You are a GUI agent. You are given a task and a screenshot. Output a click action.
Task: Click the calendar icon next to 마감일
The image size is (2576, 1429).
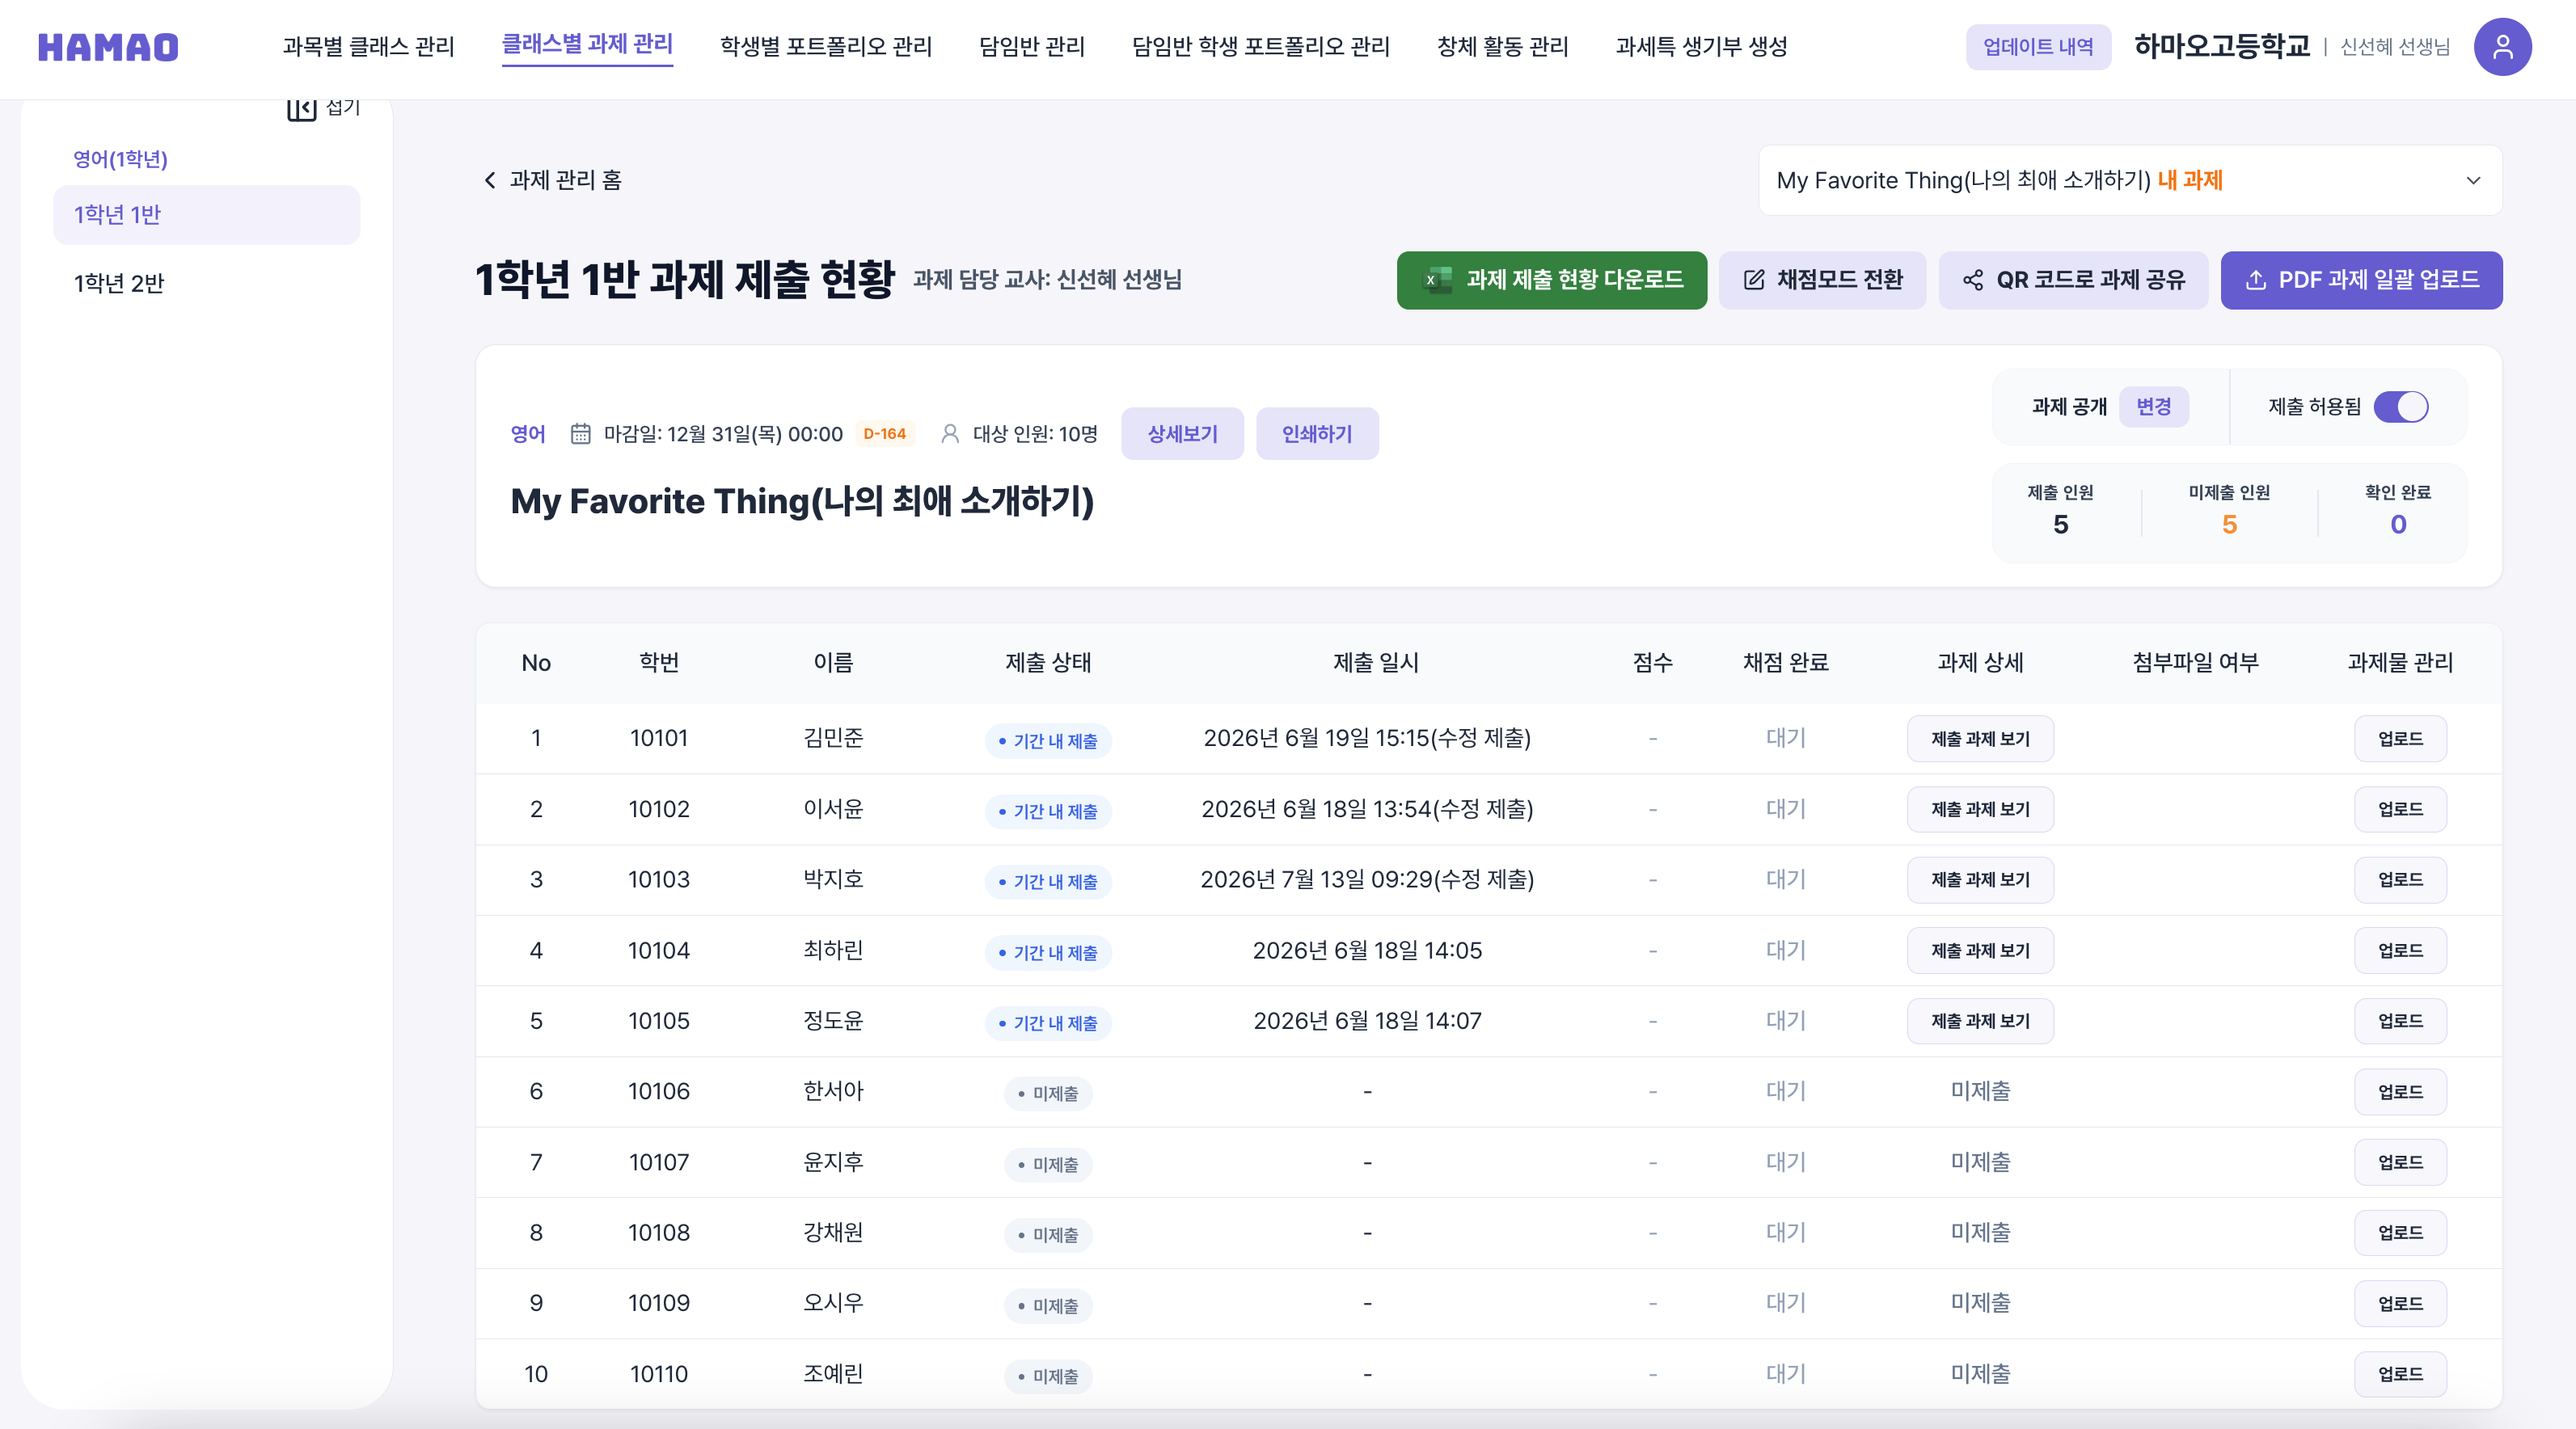coord(580,434)
